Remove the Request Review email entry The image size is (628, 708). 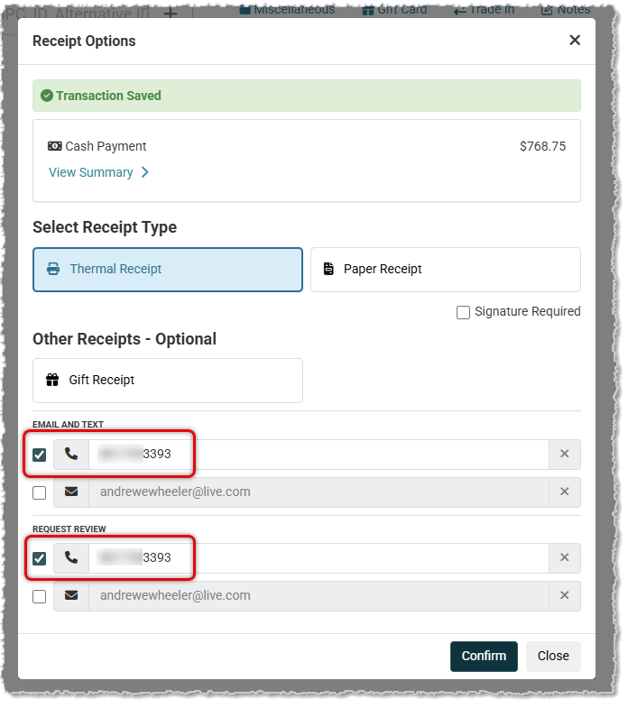point(564,596)
